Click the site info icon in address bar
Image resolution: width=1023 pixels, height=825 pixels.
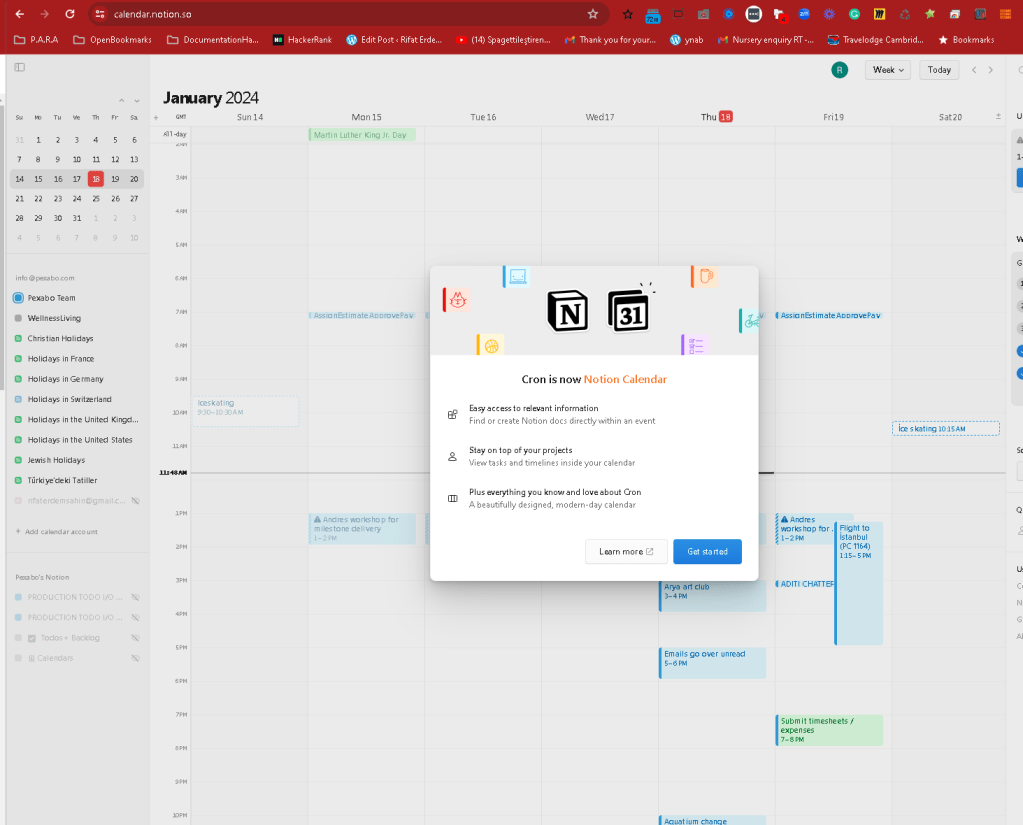click(99, 14)
